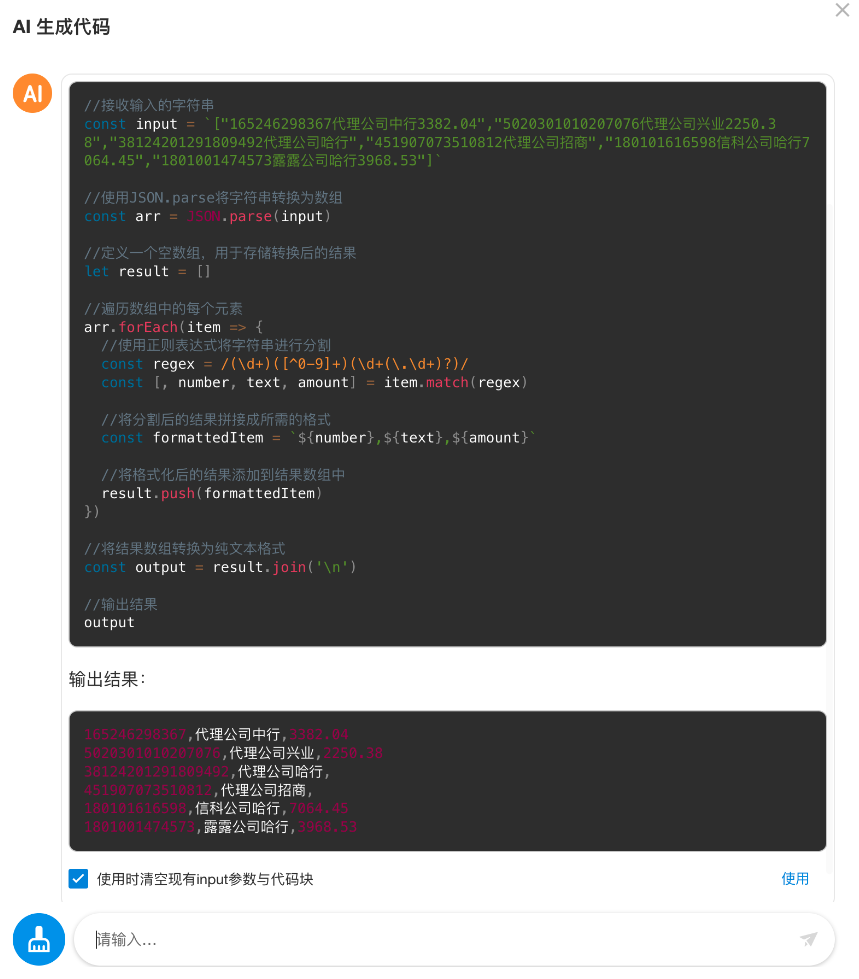
Task: Click the const arr = JSON.parse(input) line
Action: coord(207,216)
